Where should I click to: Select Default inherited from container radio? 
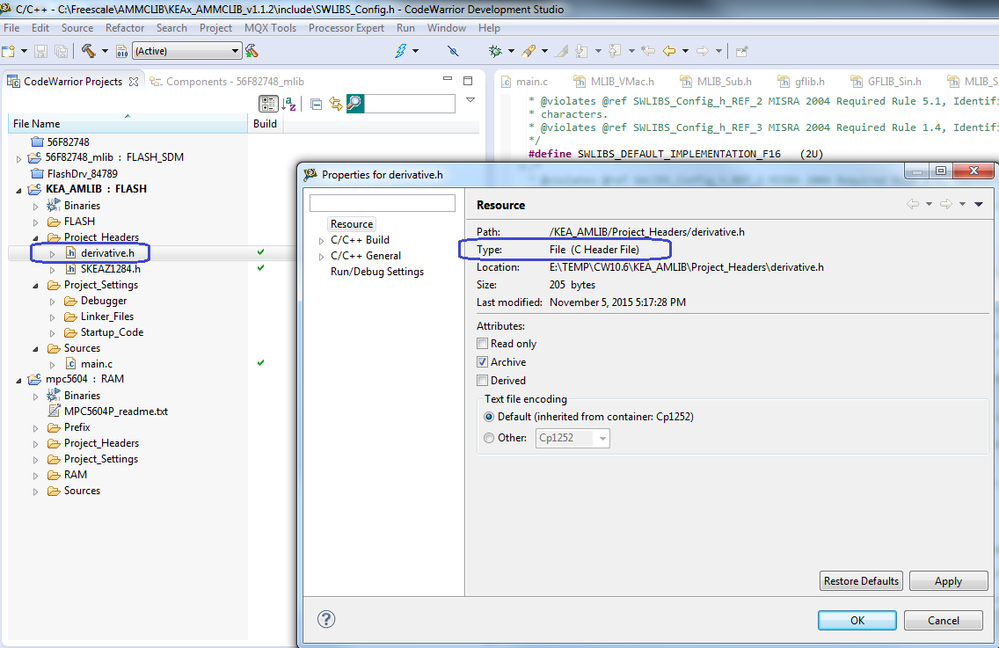point(489,417)
